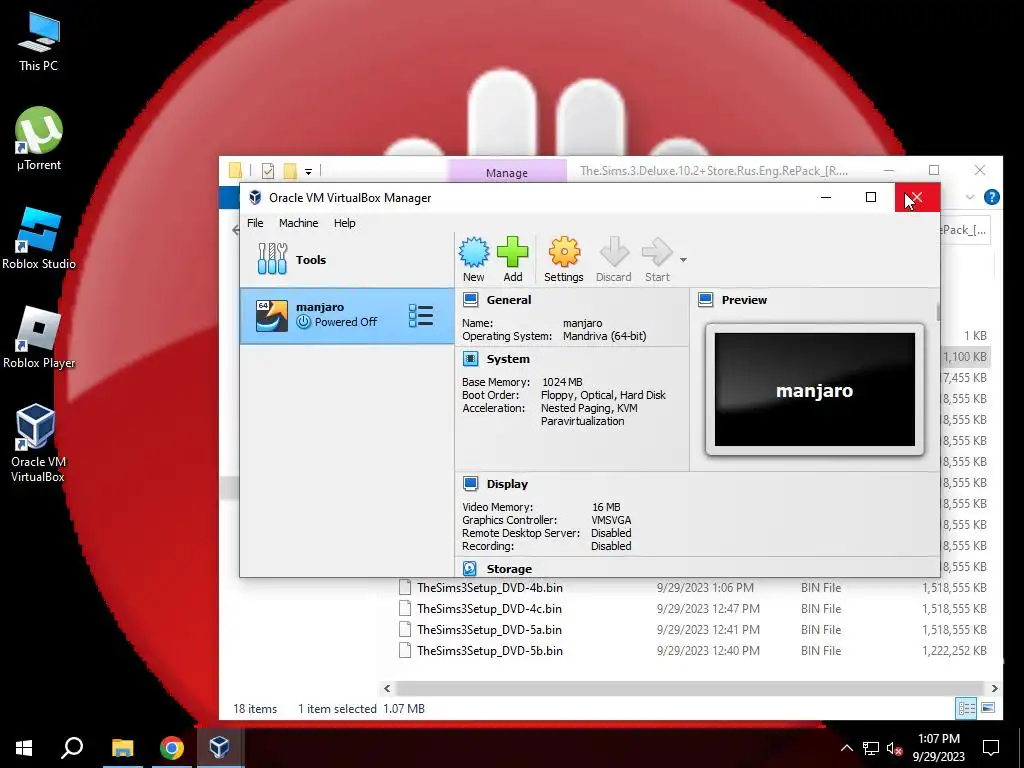Select the Tools entry in VirtualBox sidebar
1024x768 pixels.
pyautogui.click(x=347, y=259)
